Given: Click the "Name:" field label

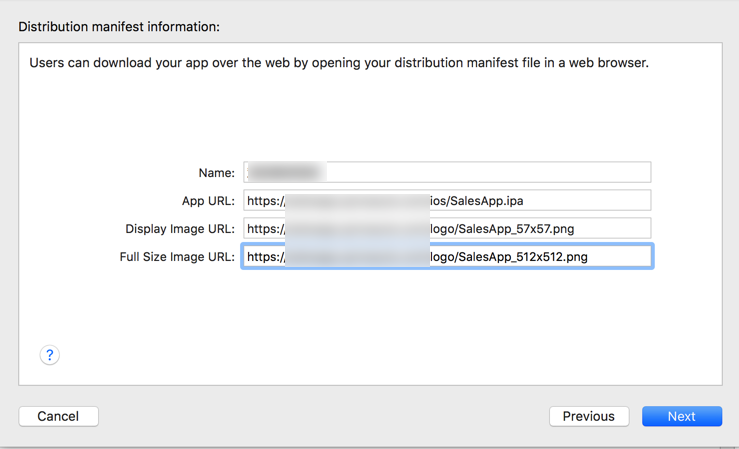Looking at the screenshot, I should pos(216,173).
